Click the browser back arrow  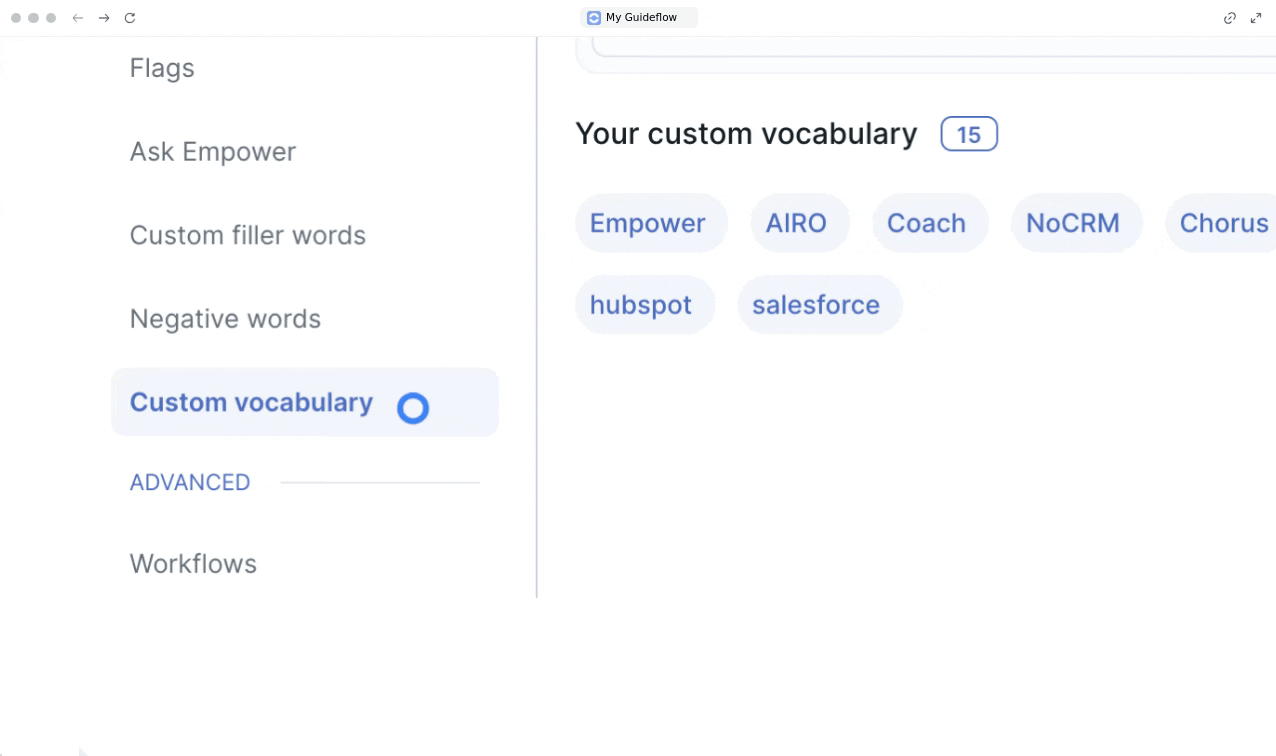[x=78, y=18]
